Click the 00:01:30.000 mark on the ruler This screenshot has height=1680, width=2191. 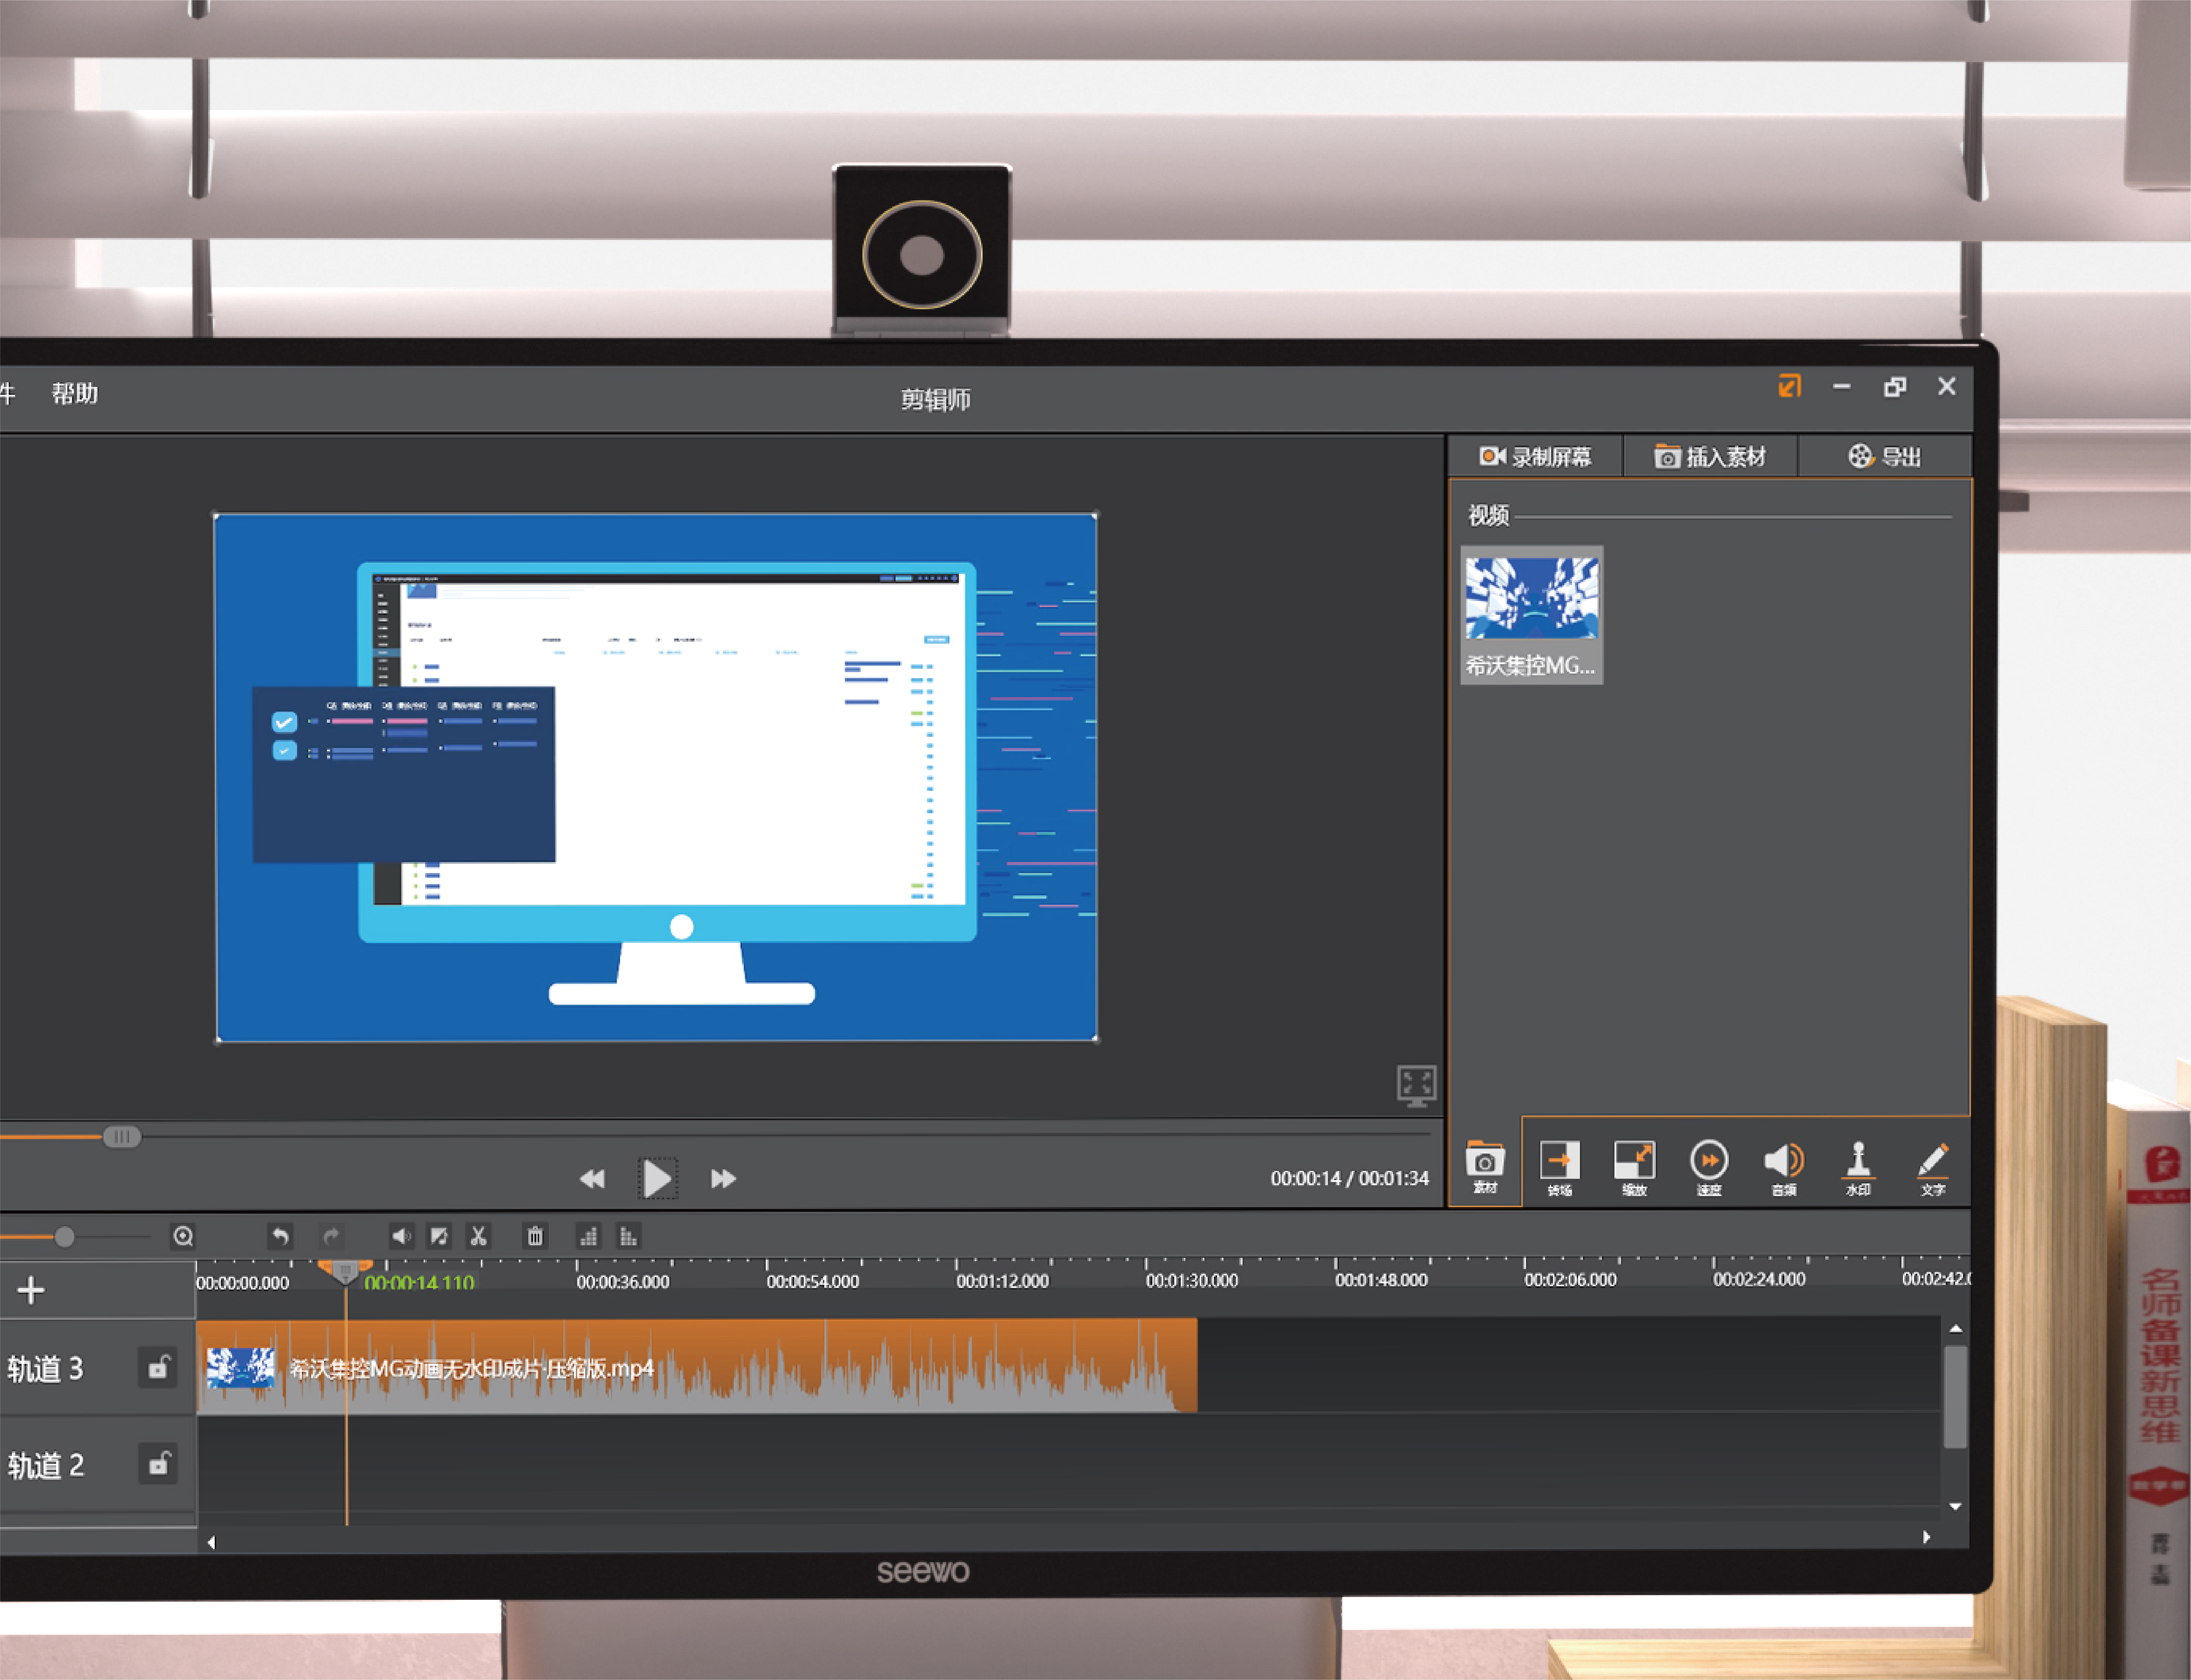[x=1191, y=1280]
